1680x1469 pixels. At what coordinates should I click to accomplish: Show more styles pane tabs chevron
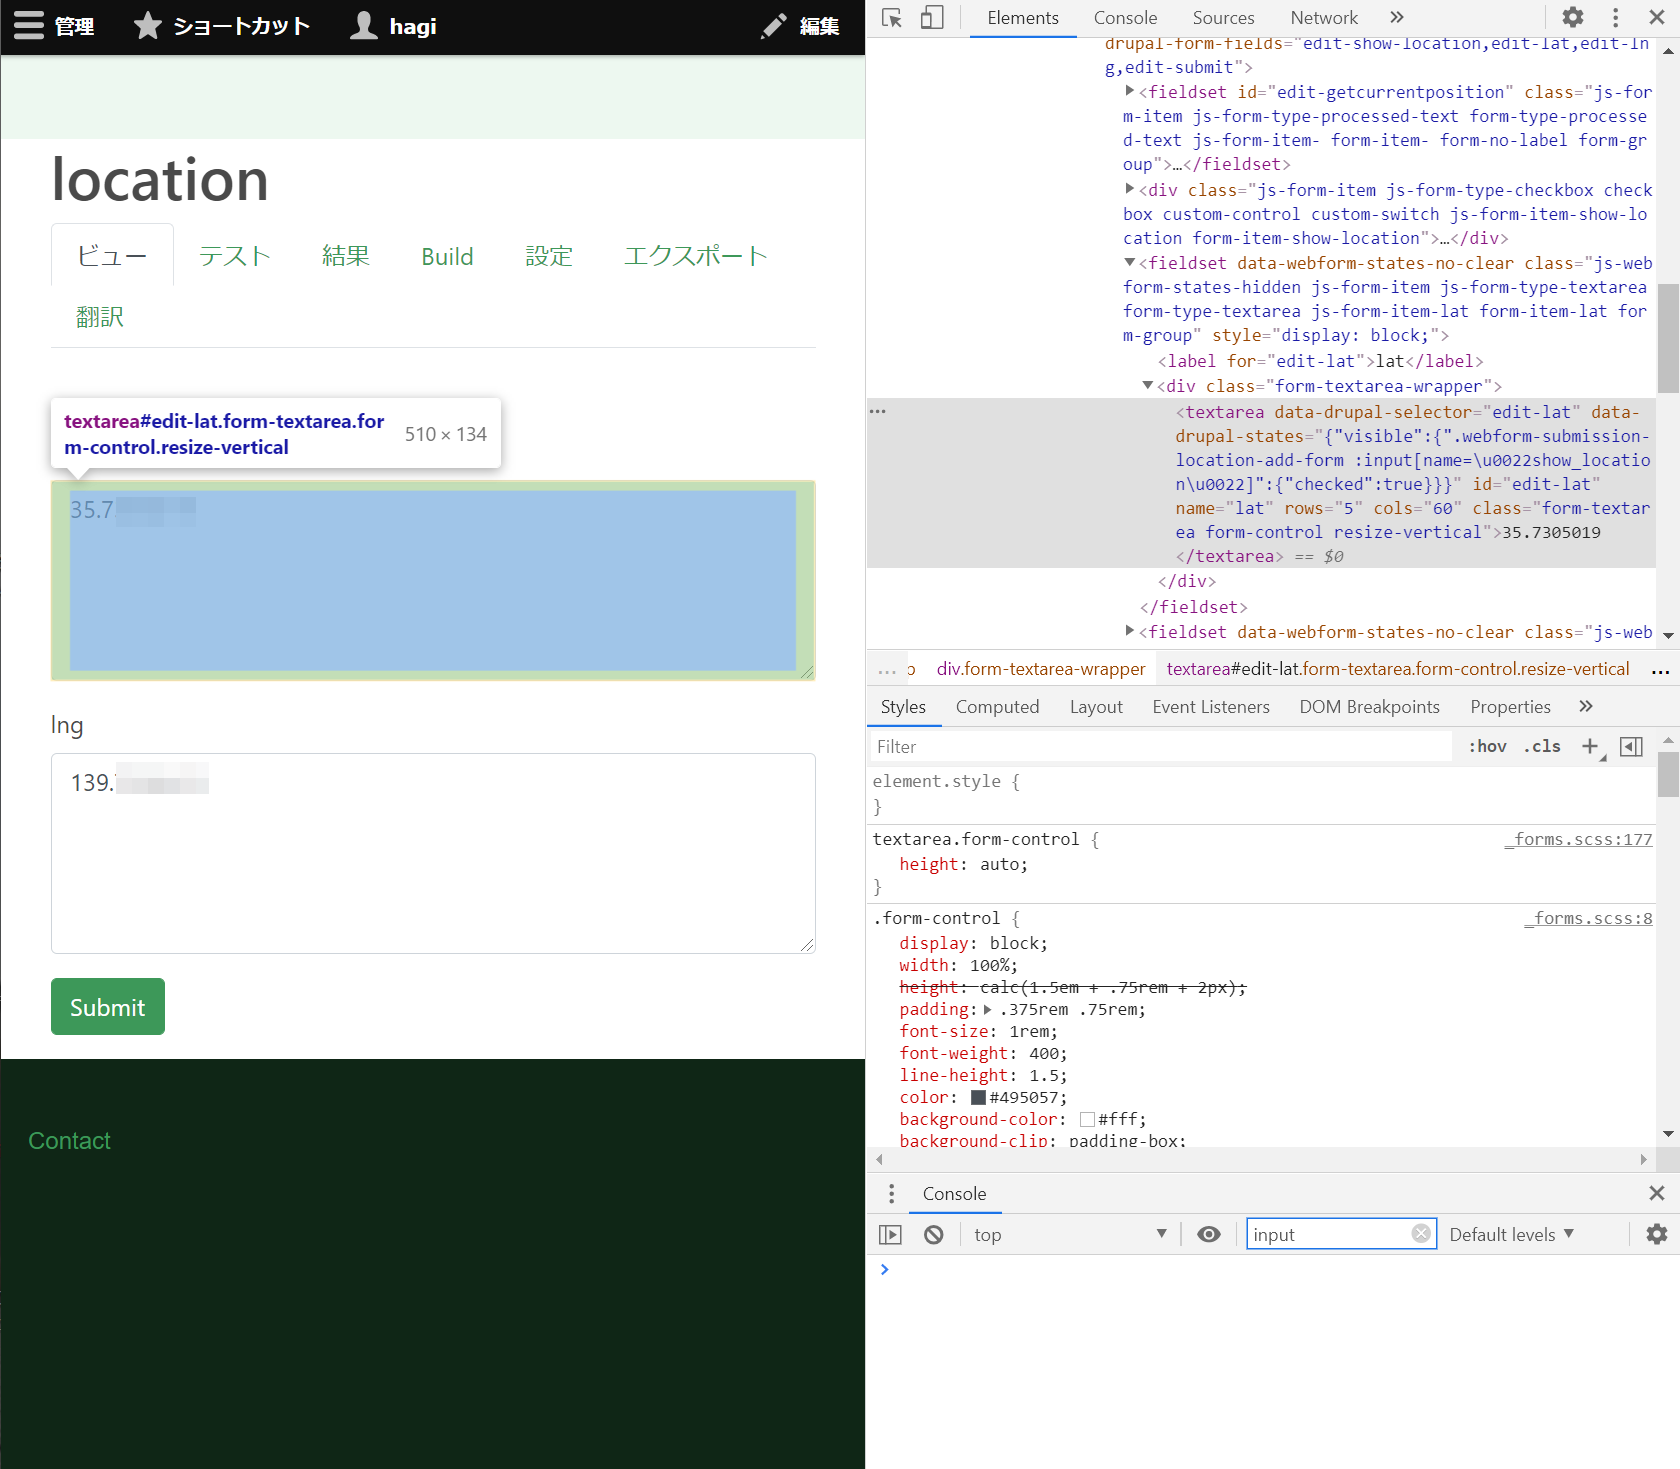pyautogui.click(x=1586, y=707)
